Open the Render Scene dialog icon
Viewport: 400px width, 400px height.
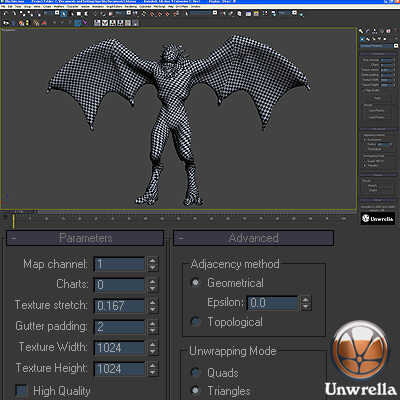tap(274, 13)
